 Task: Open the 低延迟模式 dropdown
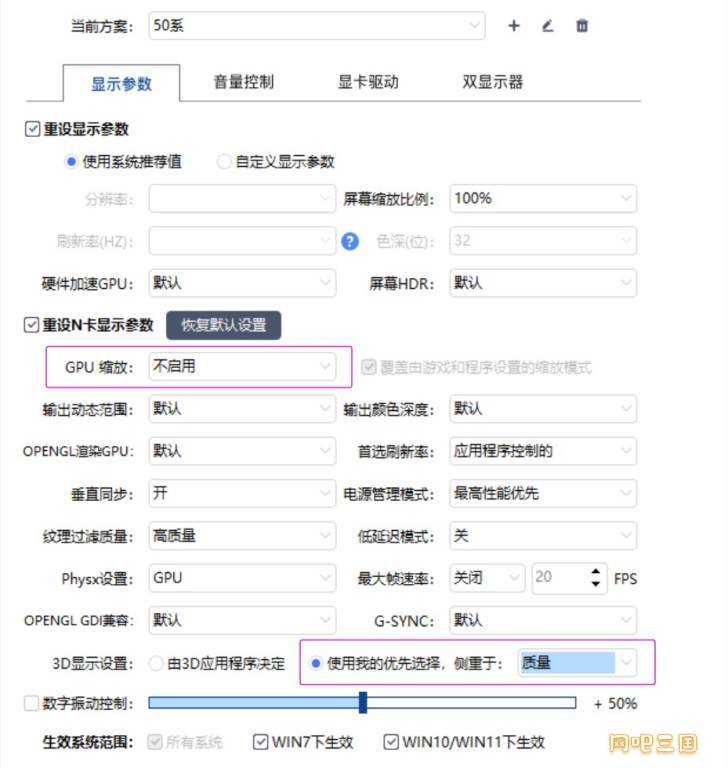(543, 536)
